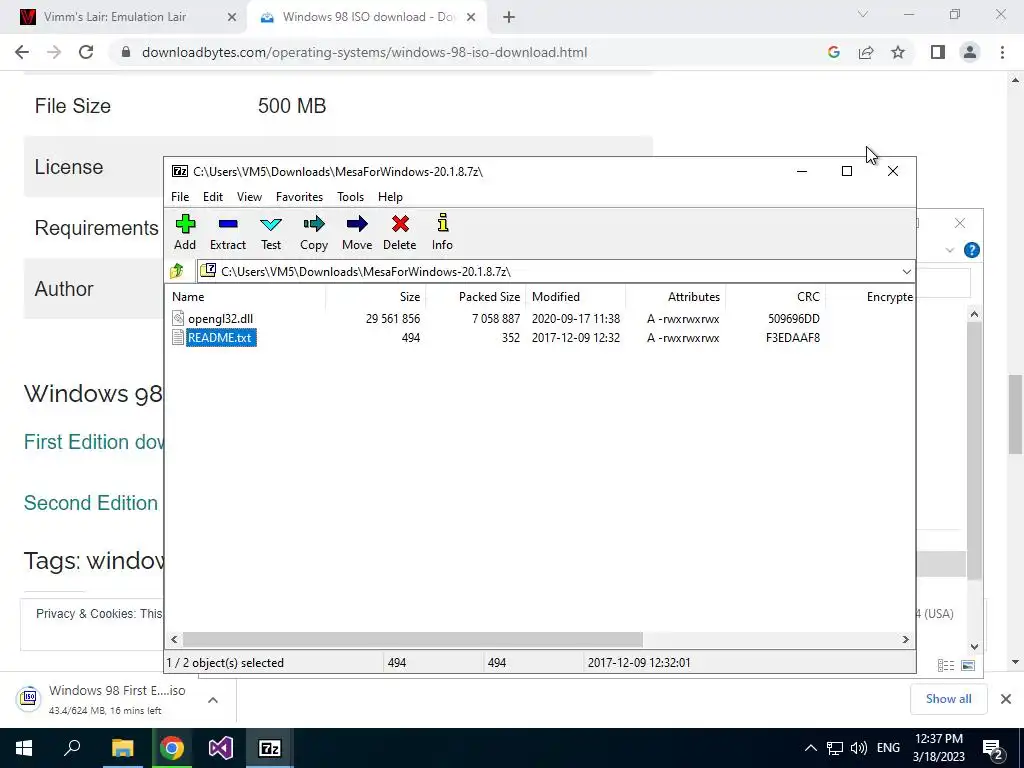Image resolution: width=1024 pixels, height=768 pixels.
Task: Close the Vimm's Lair tab
Action: click(232, 17)
